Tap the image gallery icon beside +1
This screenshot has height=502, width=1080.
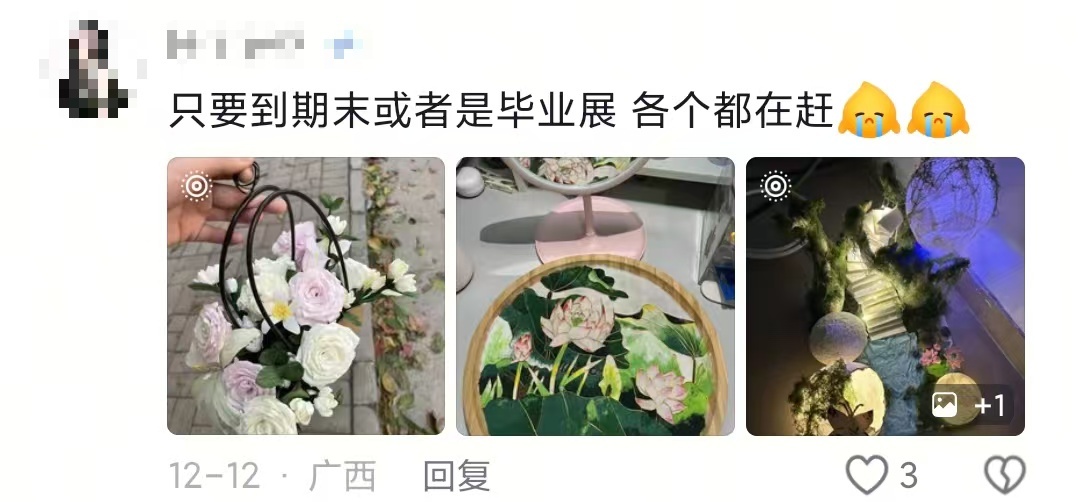[944, 405]
